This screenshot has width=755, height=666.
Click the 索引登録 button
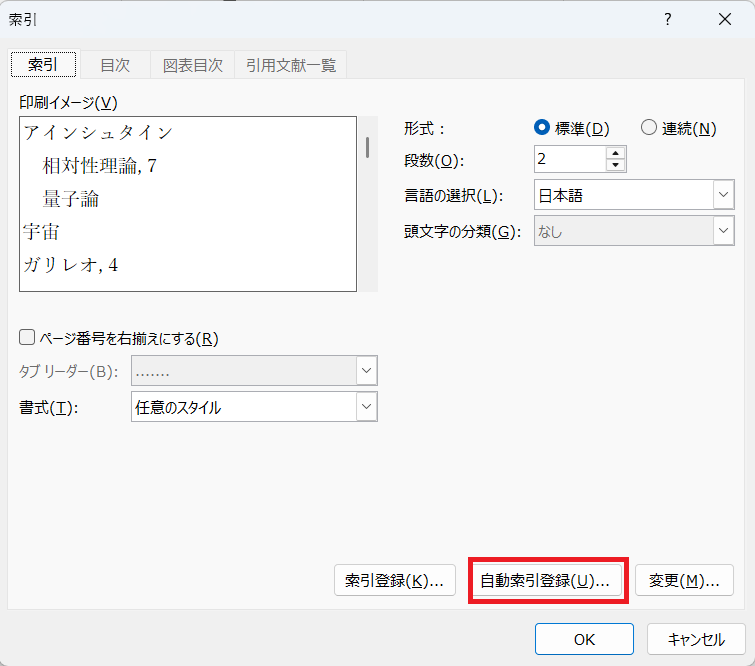tap(394, 581)
